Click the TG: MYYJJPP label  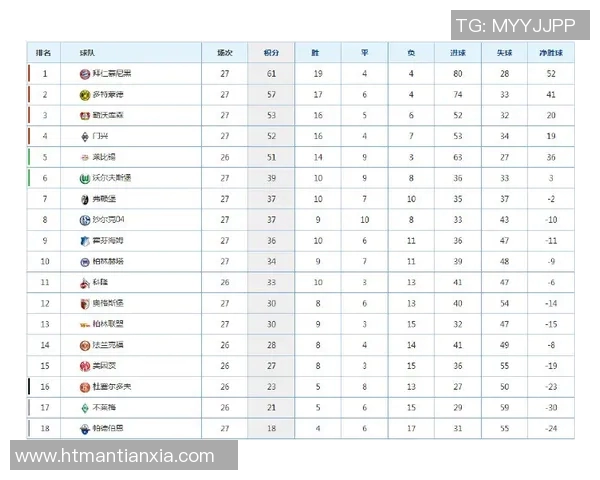pyautogui.click(x=516, y=25)
